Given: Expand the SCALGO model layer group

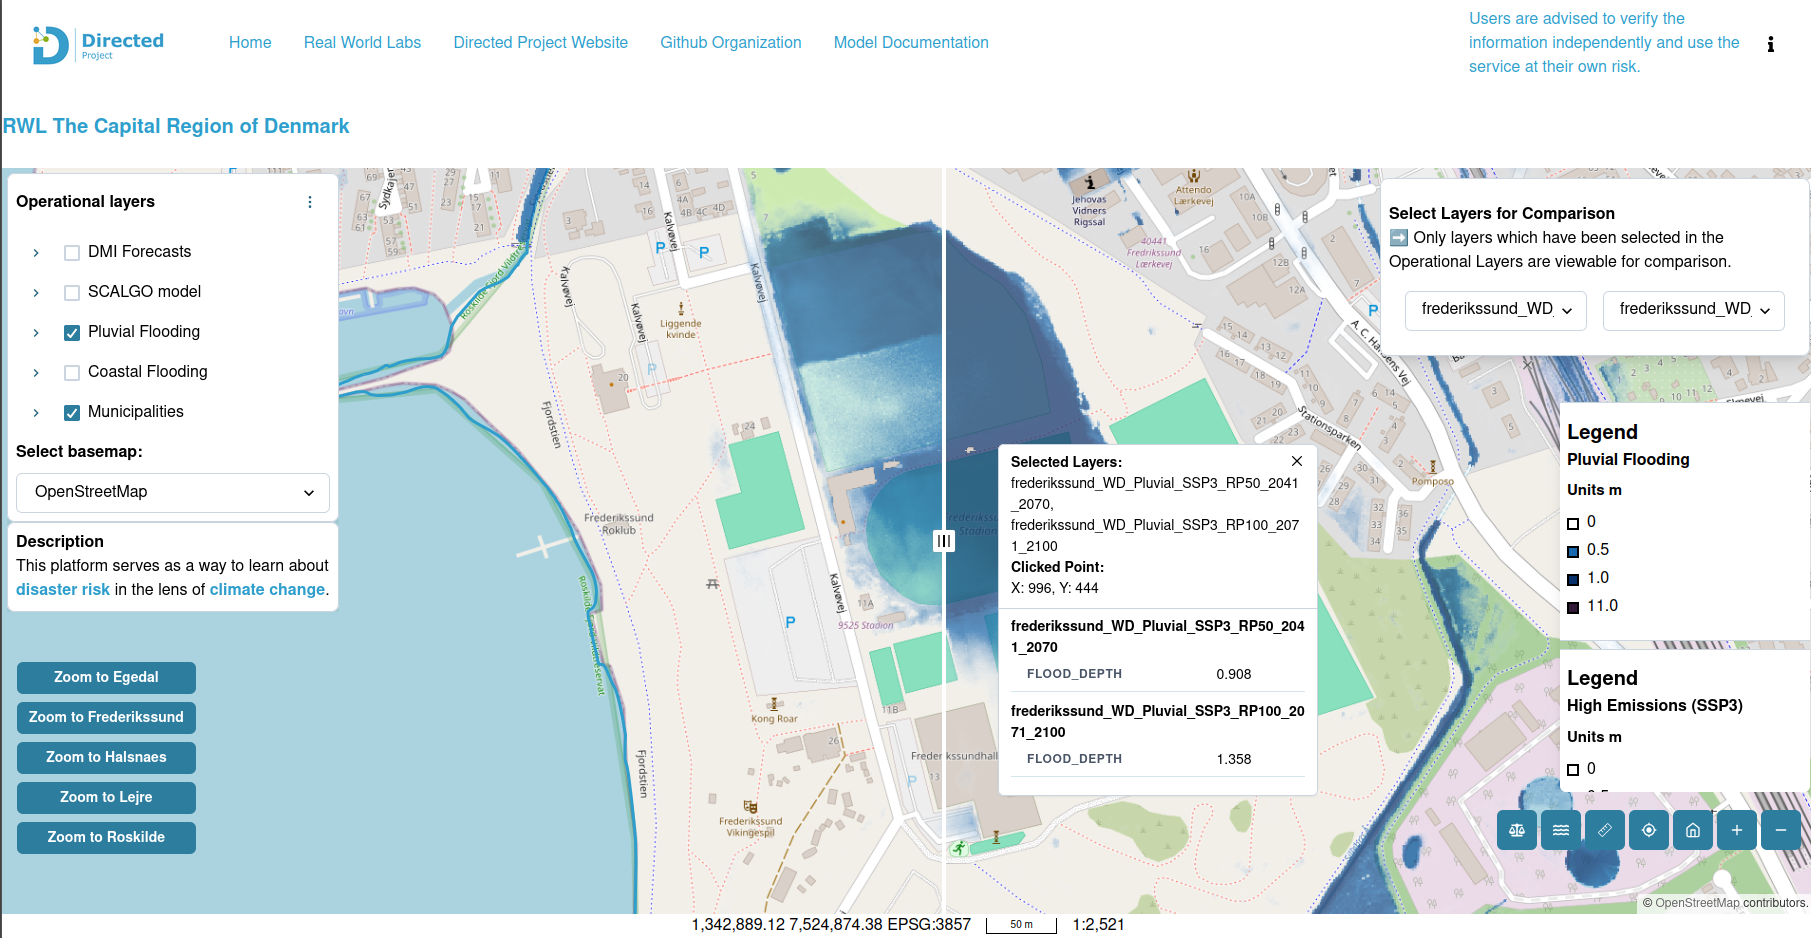Looking at the screenshot, I should point(36,293).
